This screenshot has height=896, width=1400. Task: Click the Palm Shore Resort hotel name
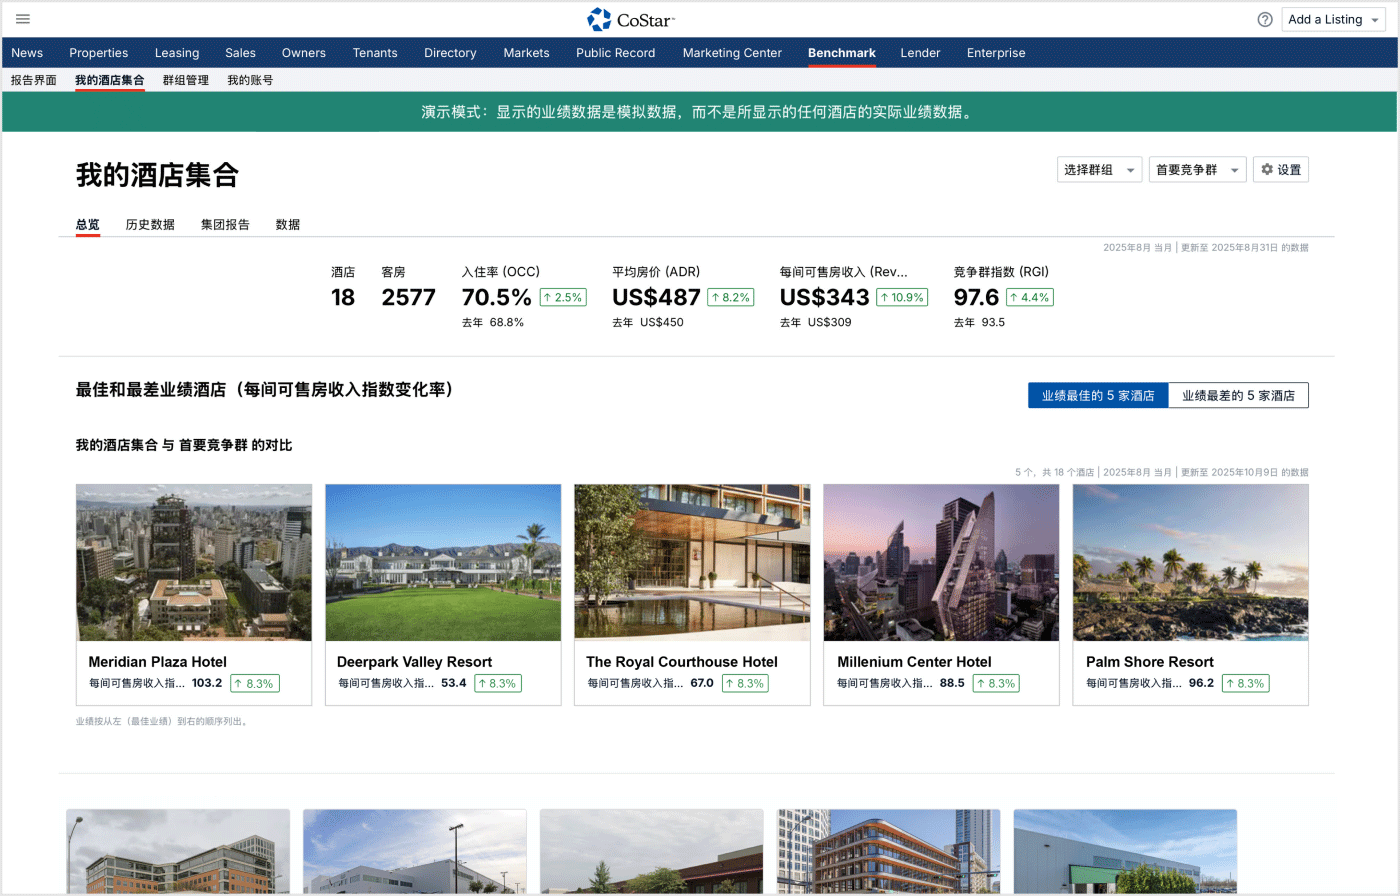[1149, 662]
